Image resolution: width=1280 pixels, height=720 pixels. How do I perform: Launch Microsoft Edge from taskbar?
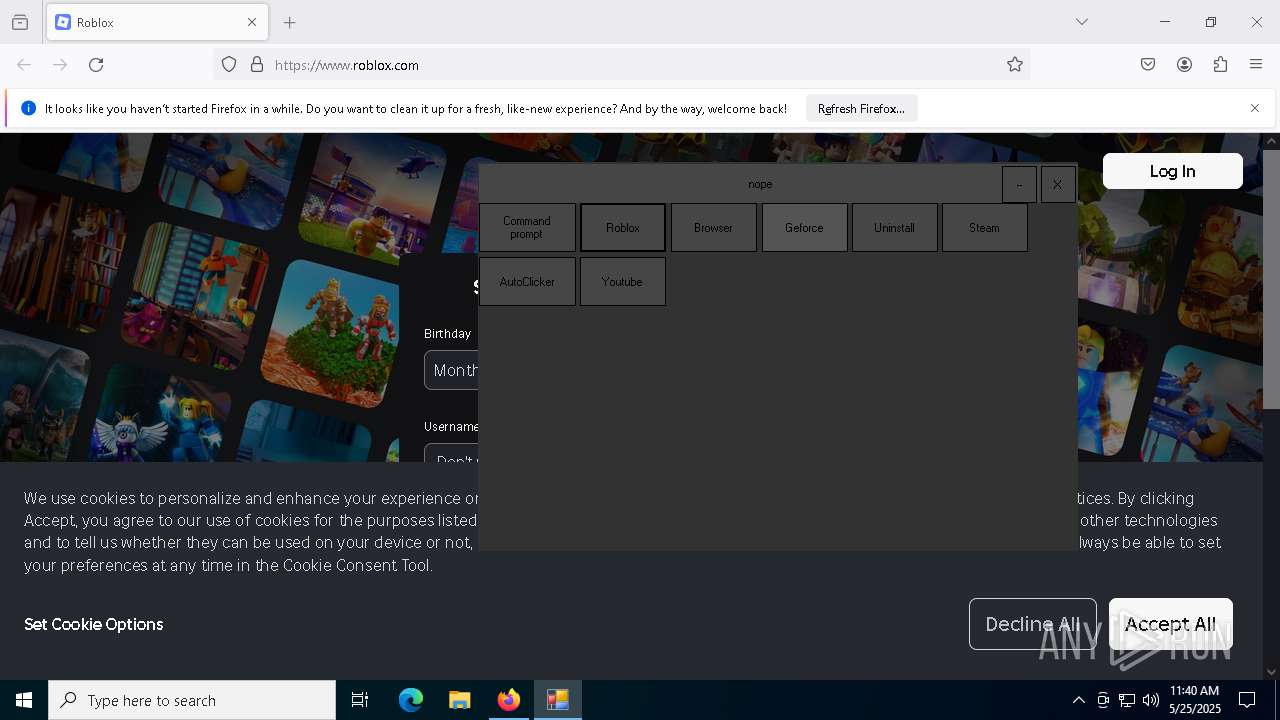click(x=411, y=700)
